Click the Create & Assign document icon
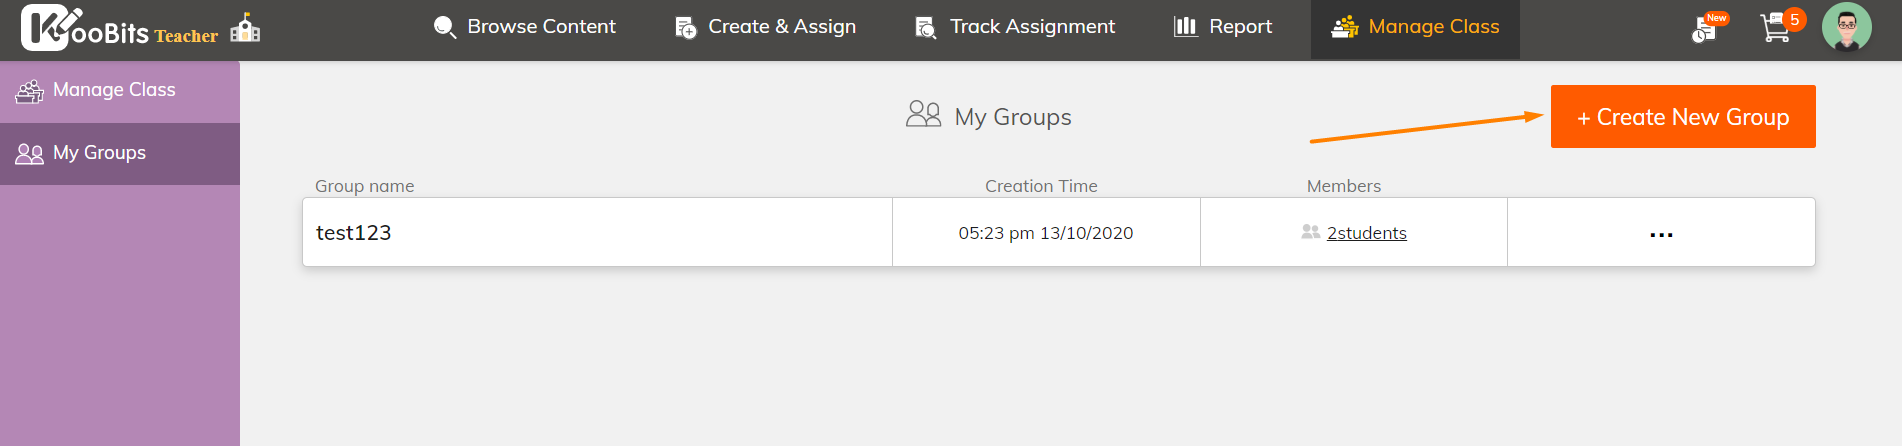Screen dimensions: 1902x446 point(685,27)
